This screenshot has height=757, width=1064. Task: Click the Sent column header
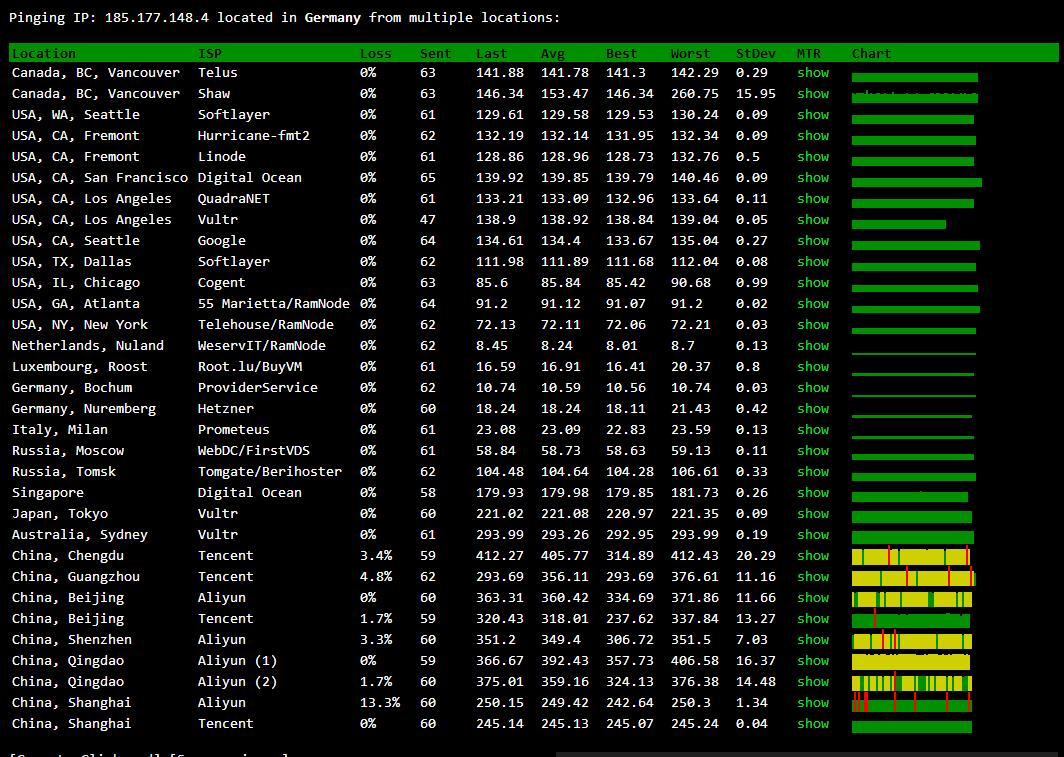(436, 54)
